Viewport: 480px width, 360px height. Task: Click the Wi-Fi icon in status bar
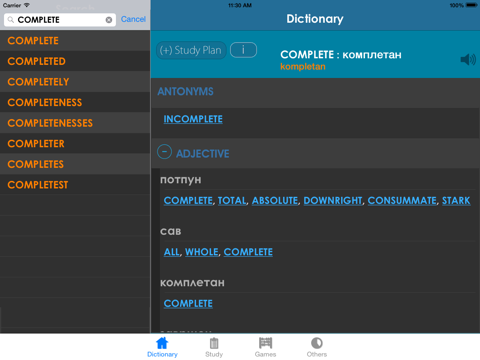26,5
